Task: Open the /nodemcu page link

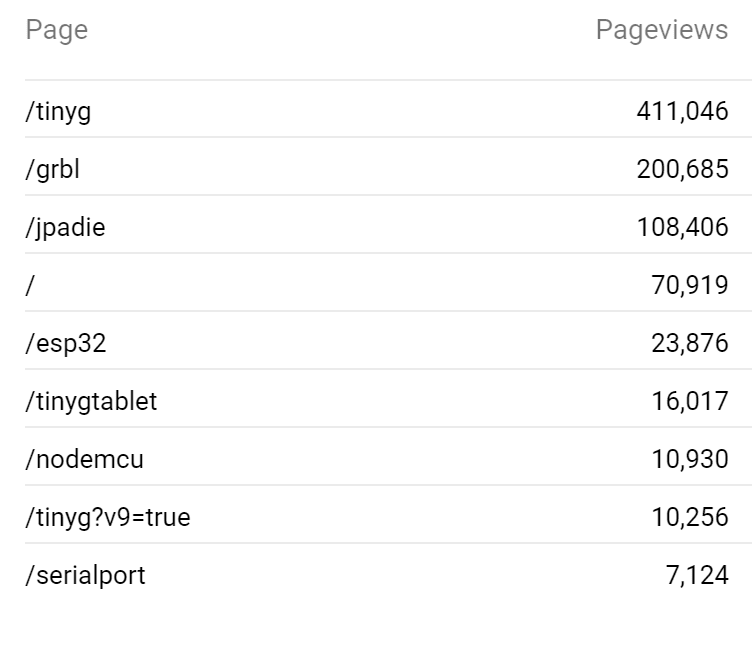Action: pos(84,459)
